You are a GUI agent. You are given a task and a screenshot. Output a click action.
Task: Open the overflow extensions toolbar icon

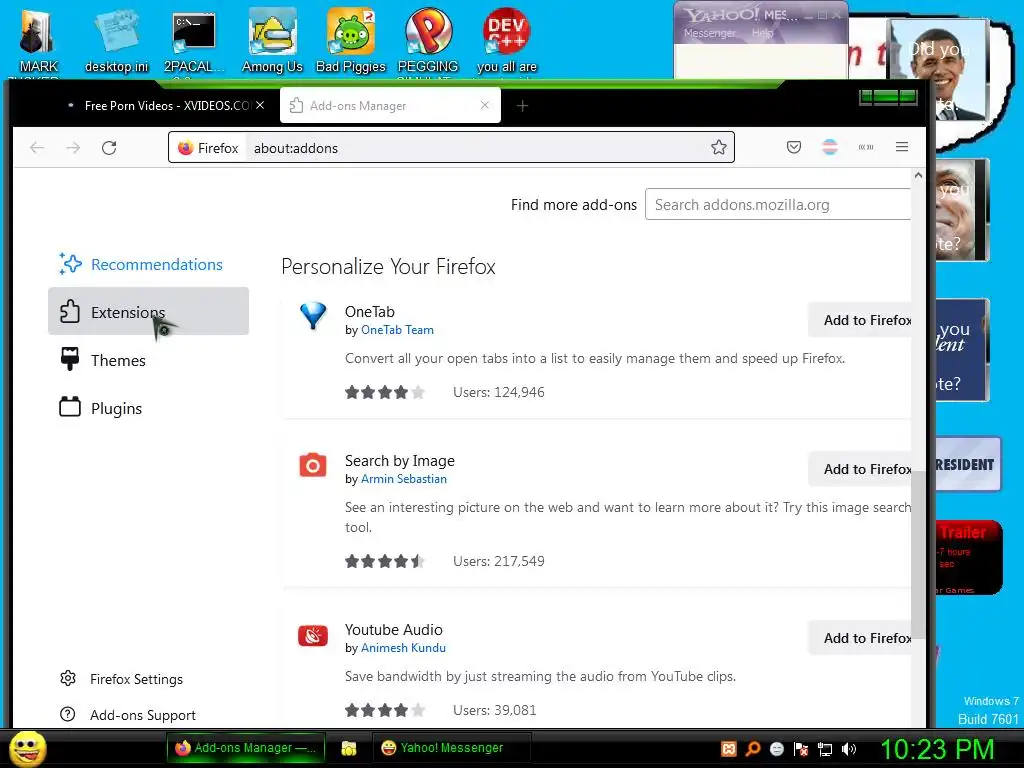(x=866, y=147)
